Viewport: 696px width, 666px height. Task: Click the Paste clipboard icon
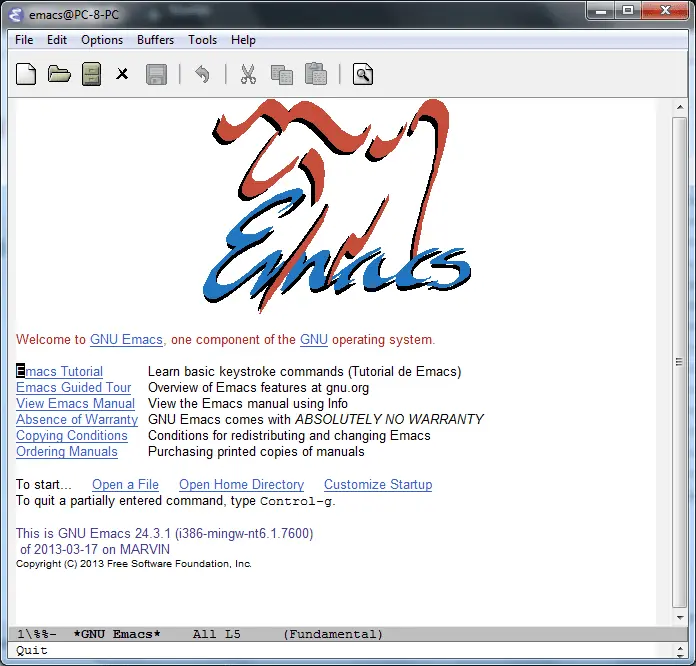coord(316,73)
